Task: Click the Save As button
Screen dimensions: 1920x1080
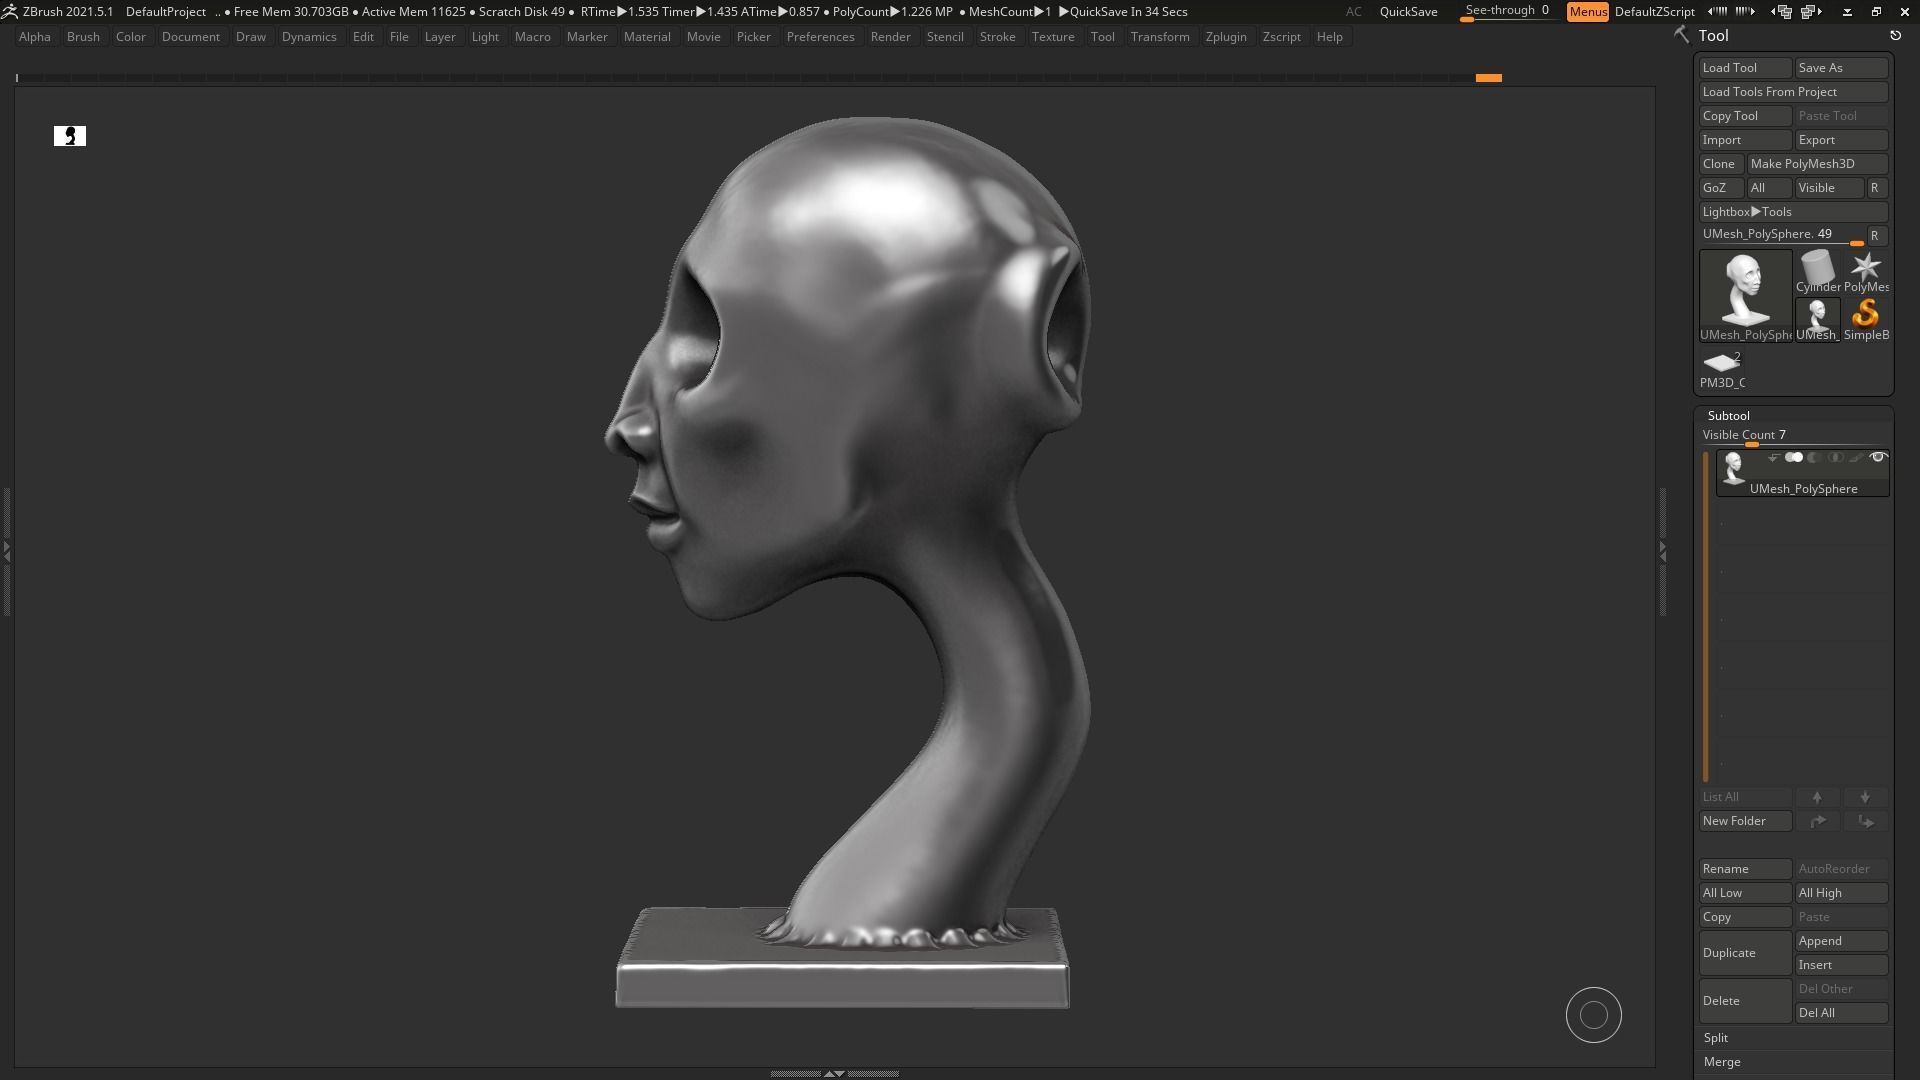Action: (x=1841, y=68)
